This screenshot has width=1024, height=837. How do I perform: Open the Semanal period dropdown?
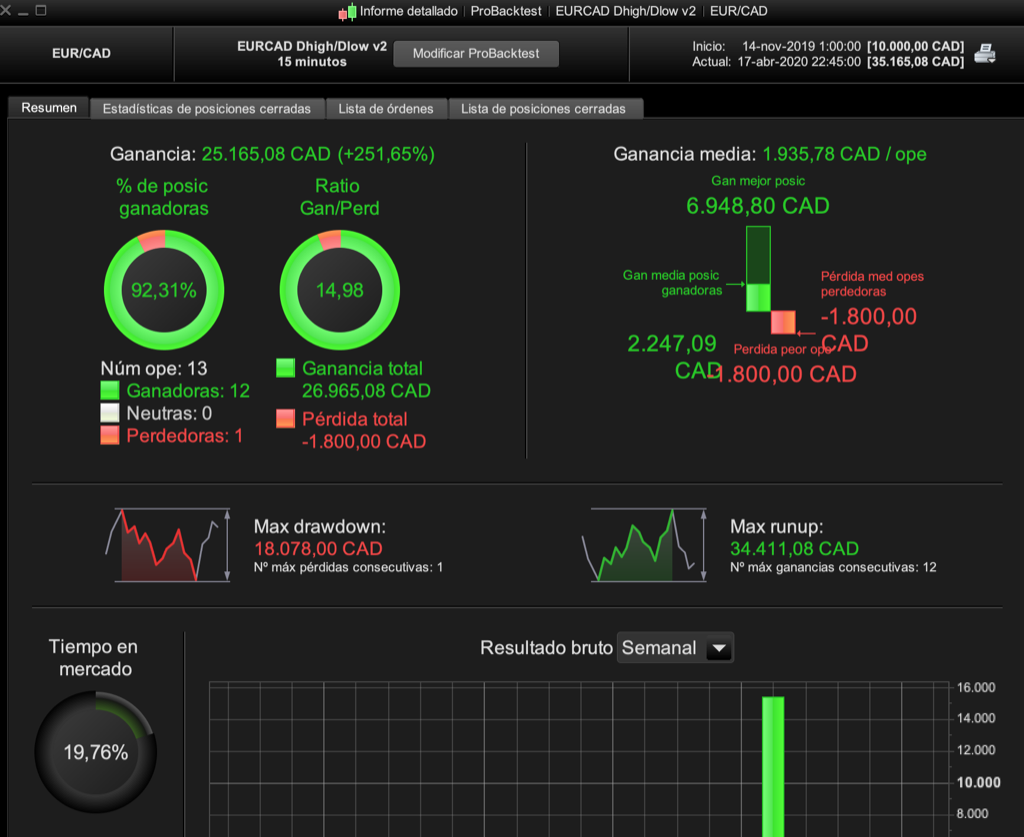(675, 648)
